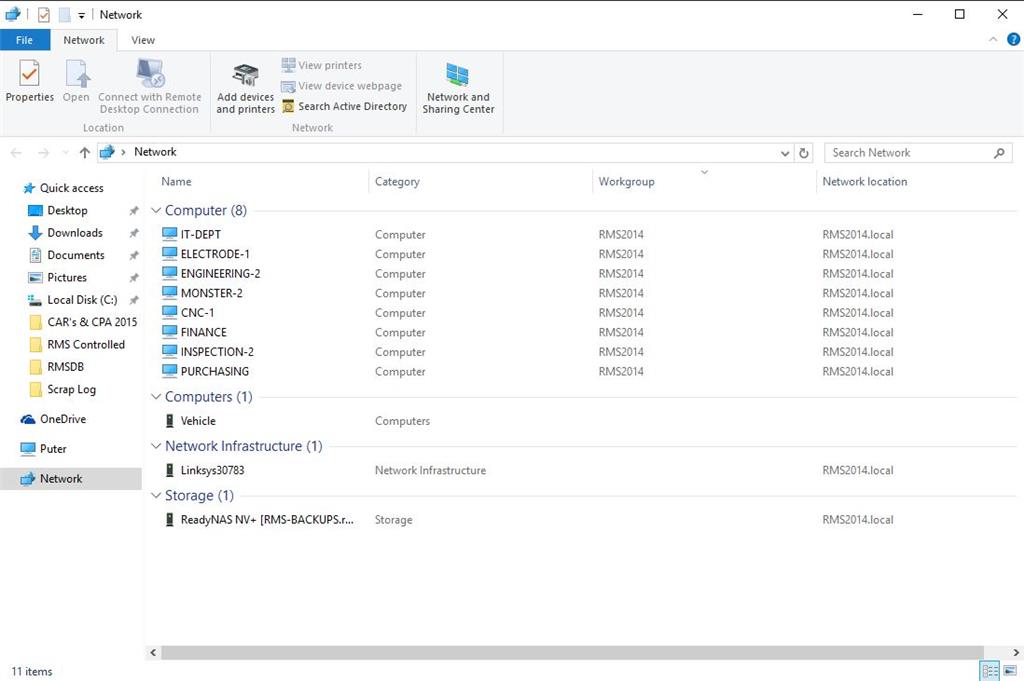Collapse the Network Infrastructure (1) group
Viewport: 1024px width, 681px height.
point(156,446)
